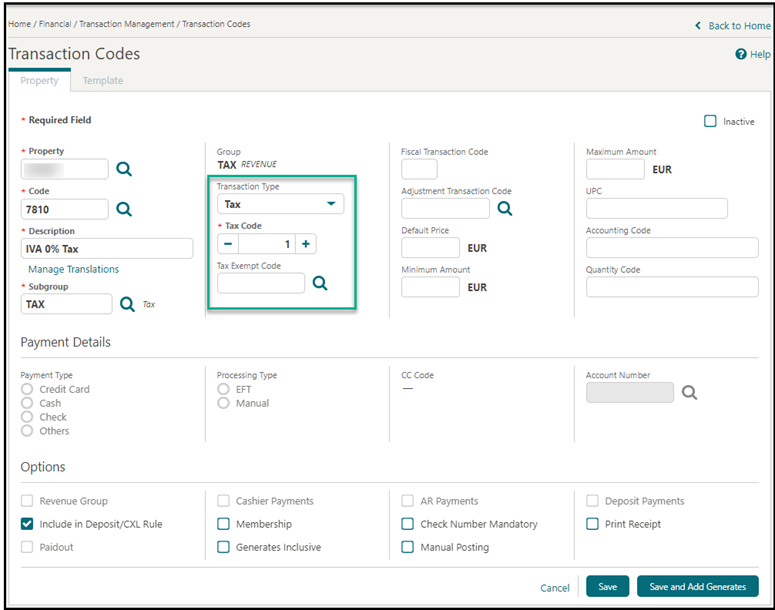Select EFT processing type

point(223,389)
